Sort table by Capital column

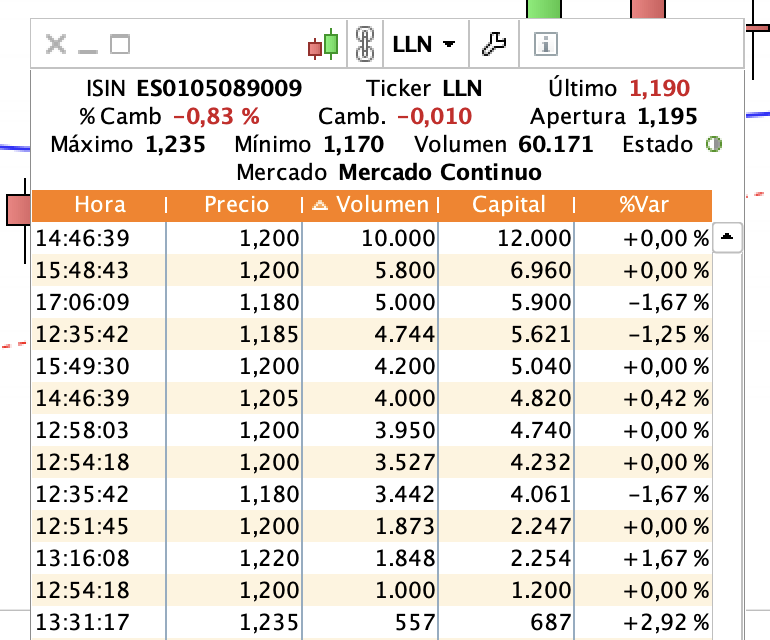(508, 206)
